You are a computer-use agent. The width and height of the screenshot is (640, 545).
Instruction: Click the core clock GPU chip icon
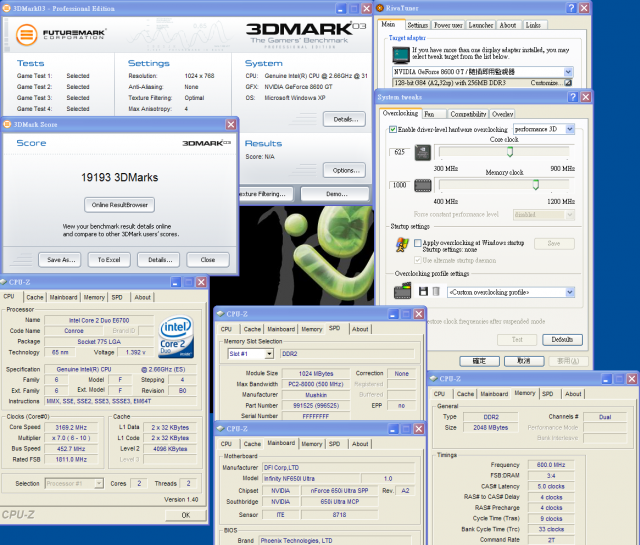pyautogui.click(x=423, y=153)
